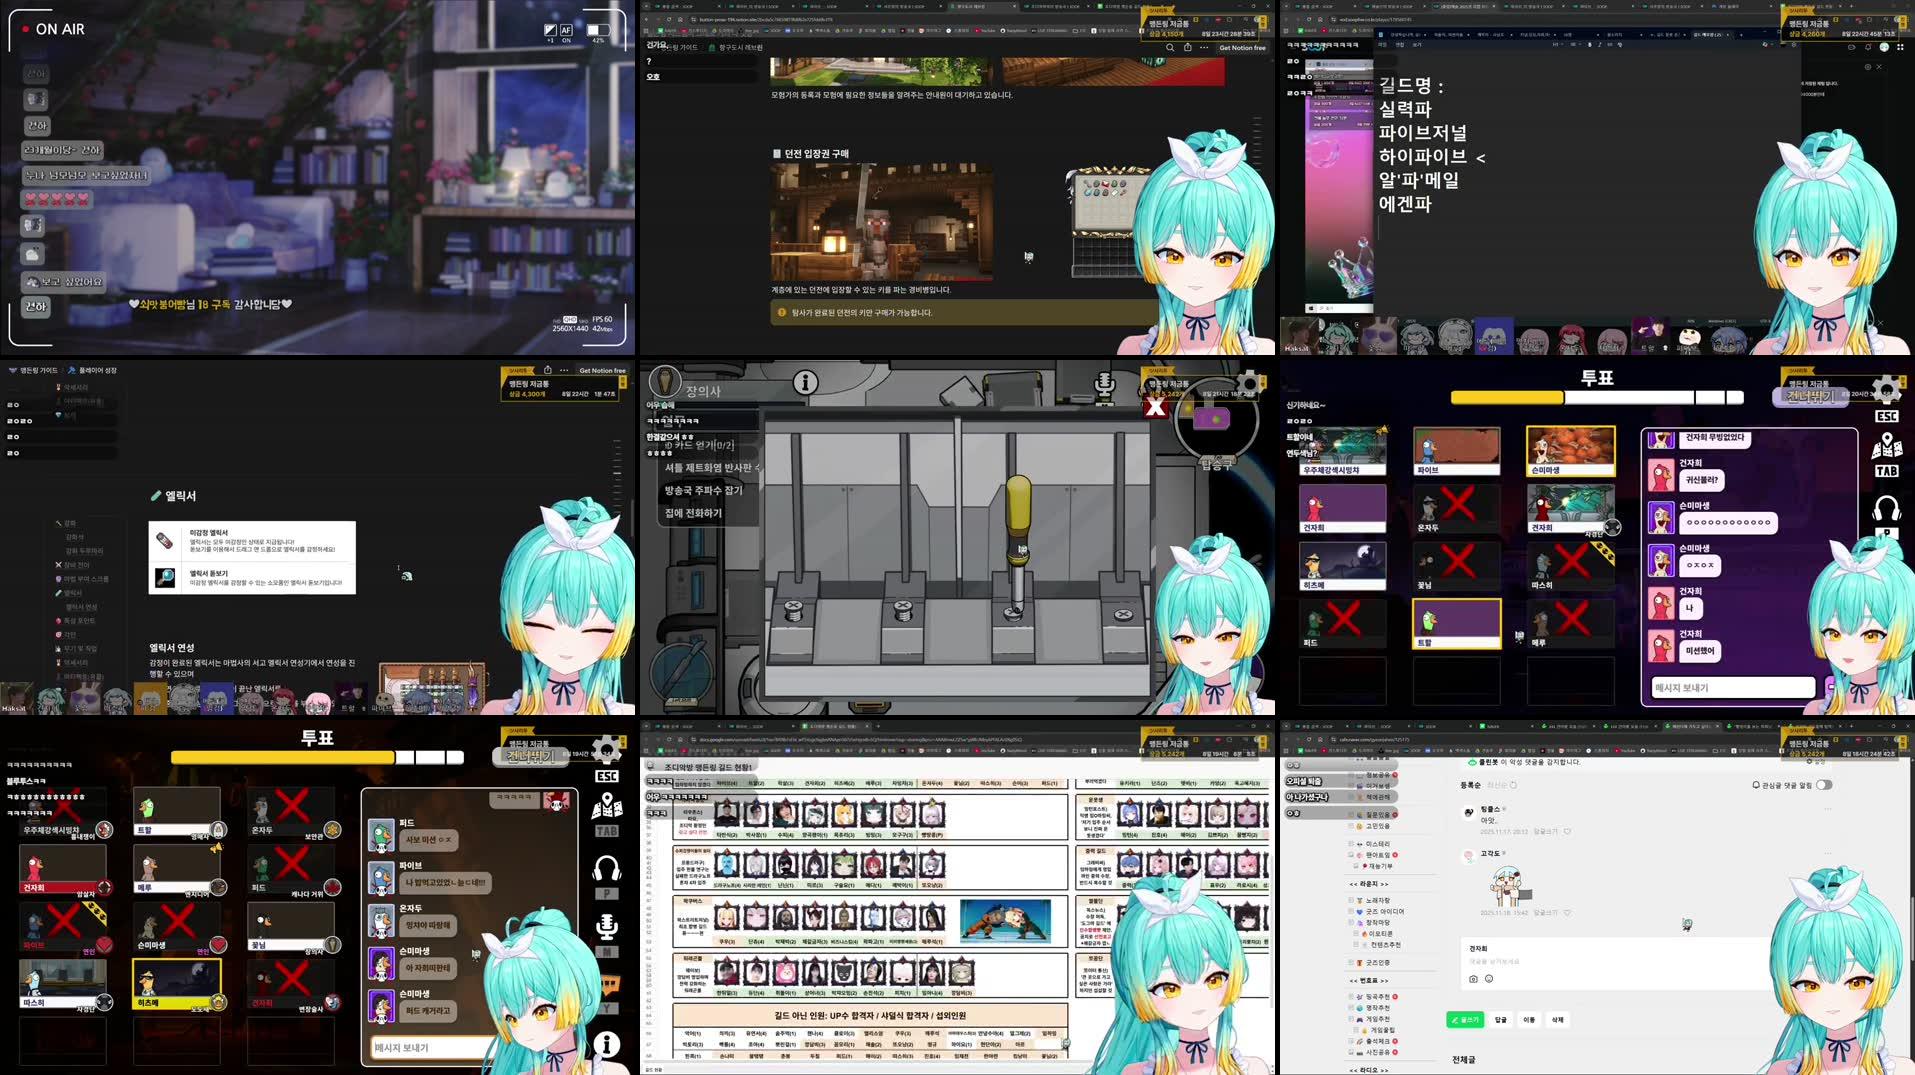Click the TAB map shortcut icon
The width and height of the screenshot is (1915, 1075).
click(x=1886, y=471)
